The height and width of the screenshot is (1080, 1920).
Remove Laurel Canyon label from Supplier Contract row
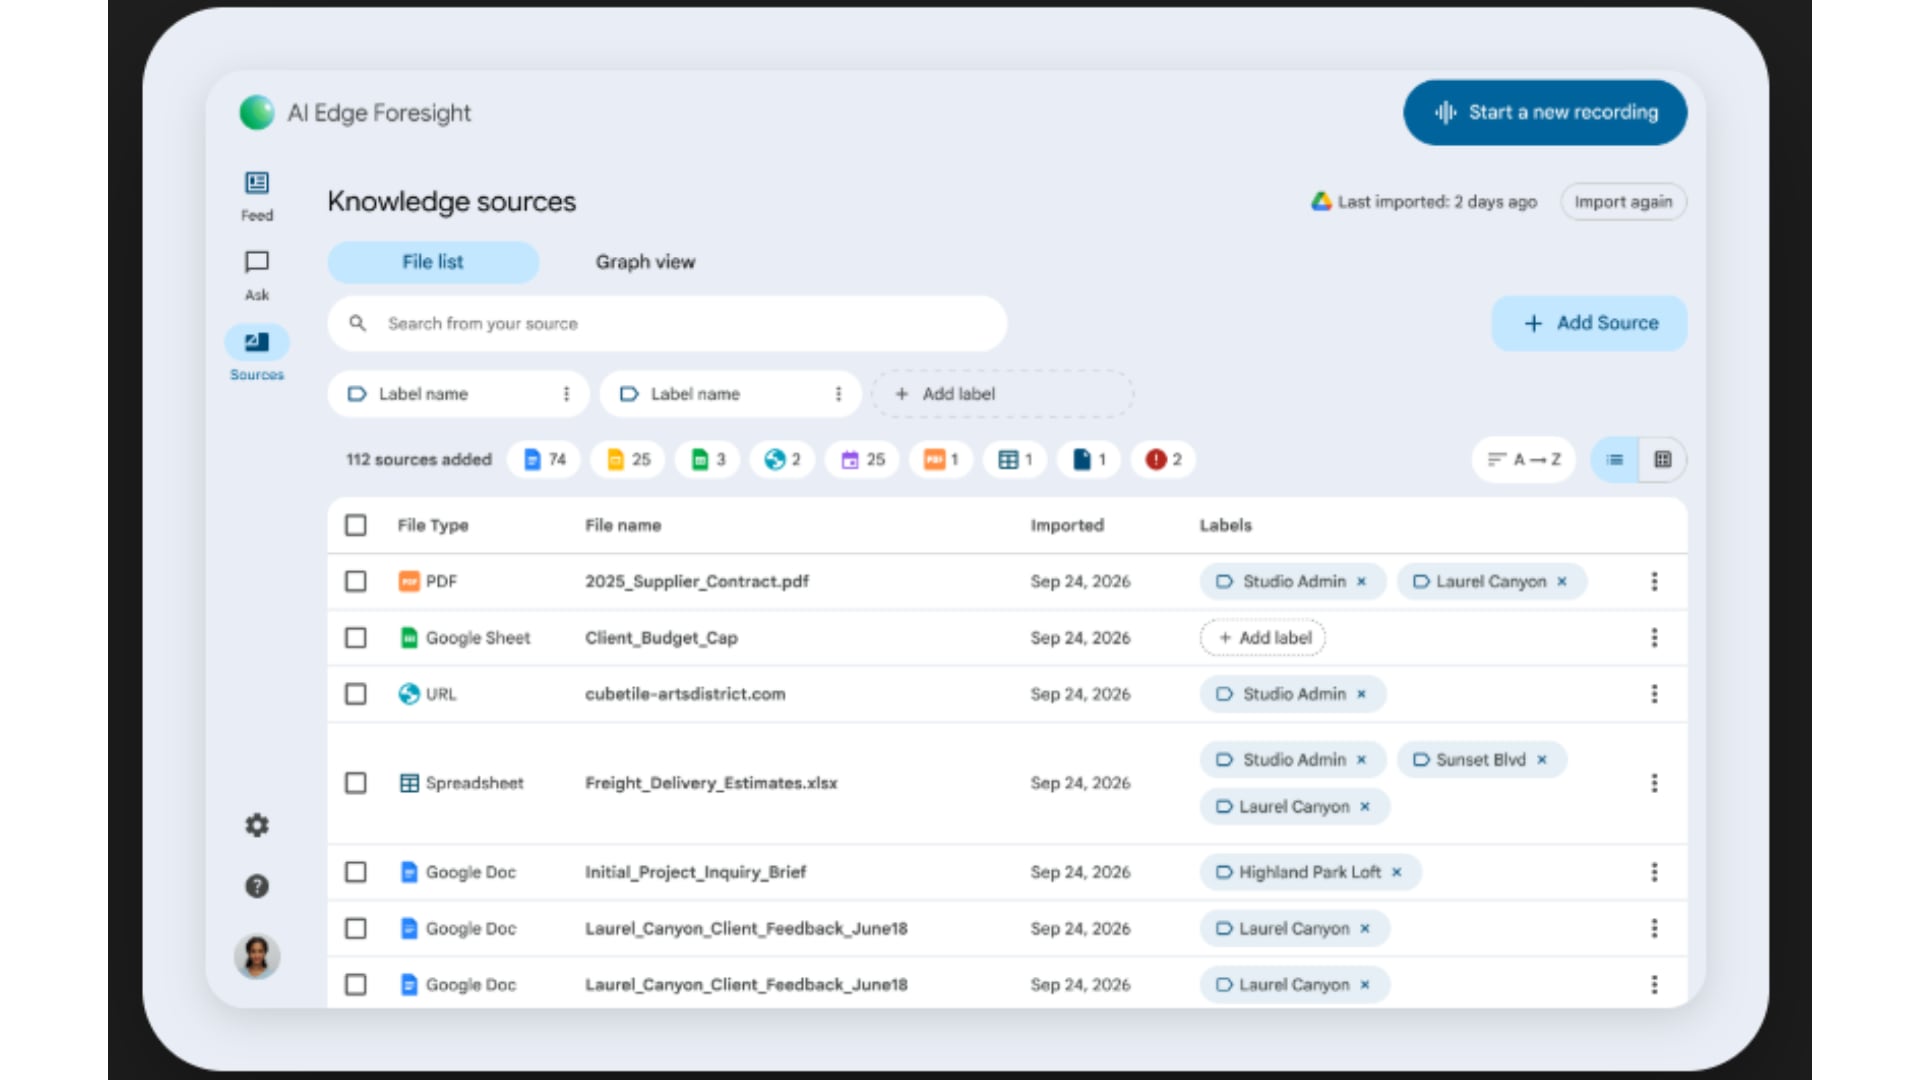pyautogui.click(x=1561, y=582)
